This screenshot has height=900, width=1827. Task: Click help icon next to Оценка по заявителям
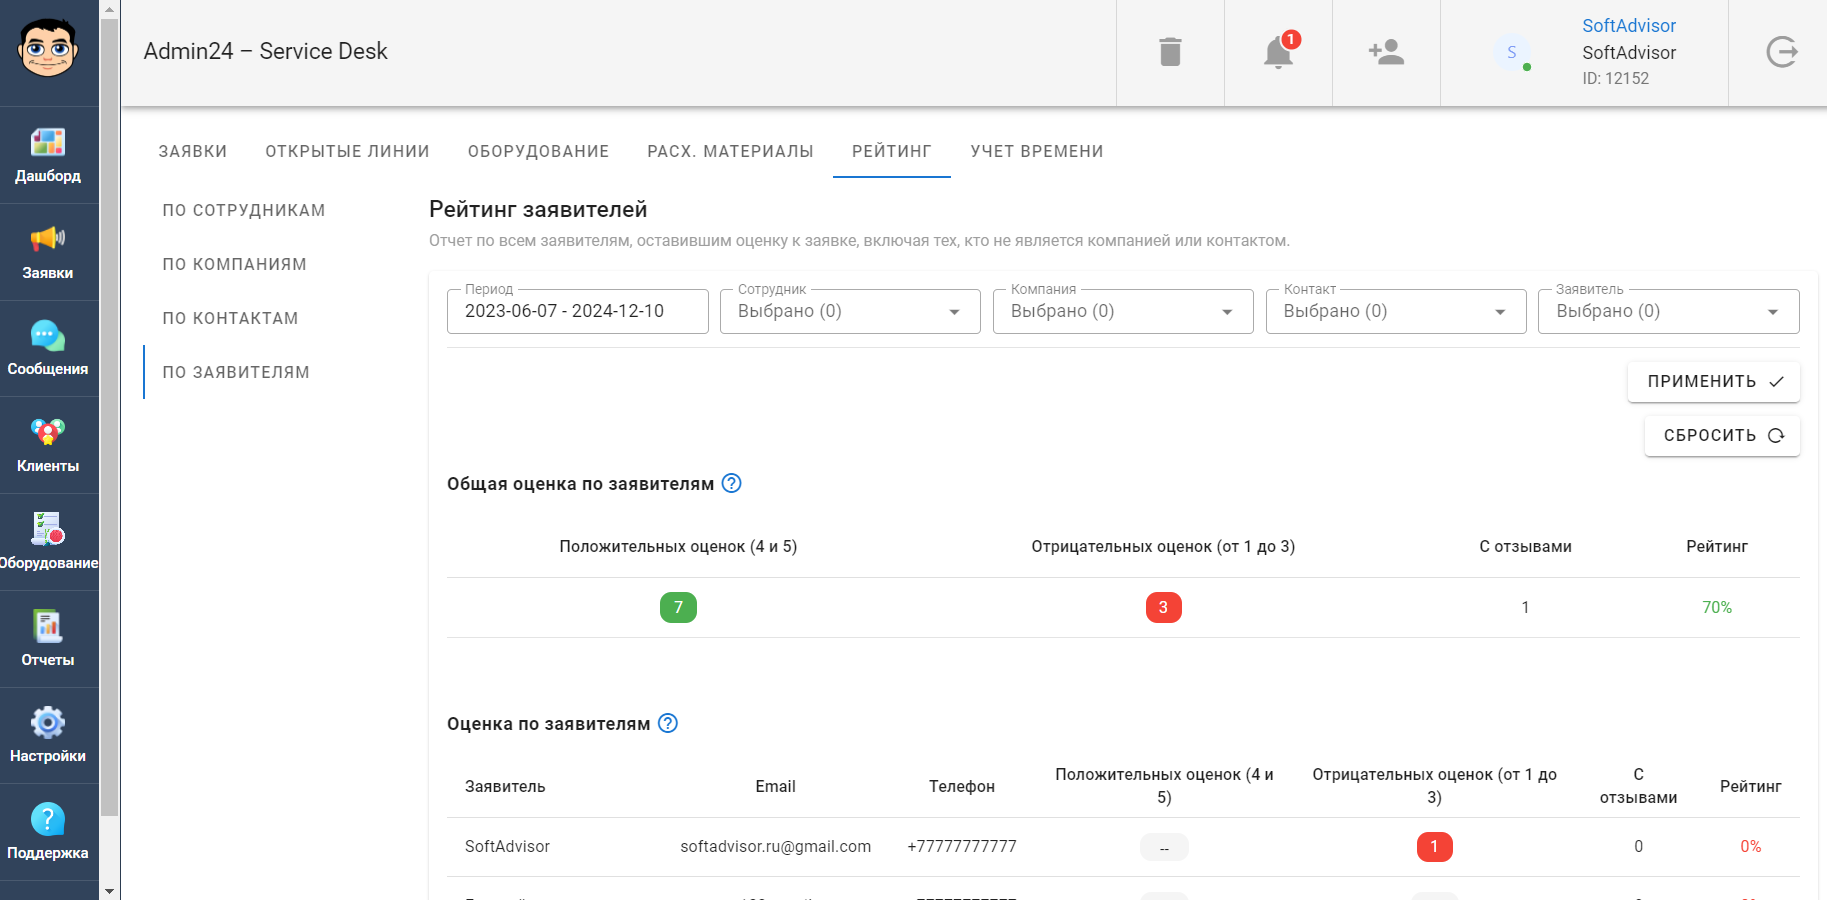click(x=668, y=724)
